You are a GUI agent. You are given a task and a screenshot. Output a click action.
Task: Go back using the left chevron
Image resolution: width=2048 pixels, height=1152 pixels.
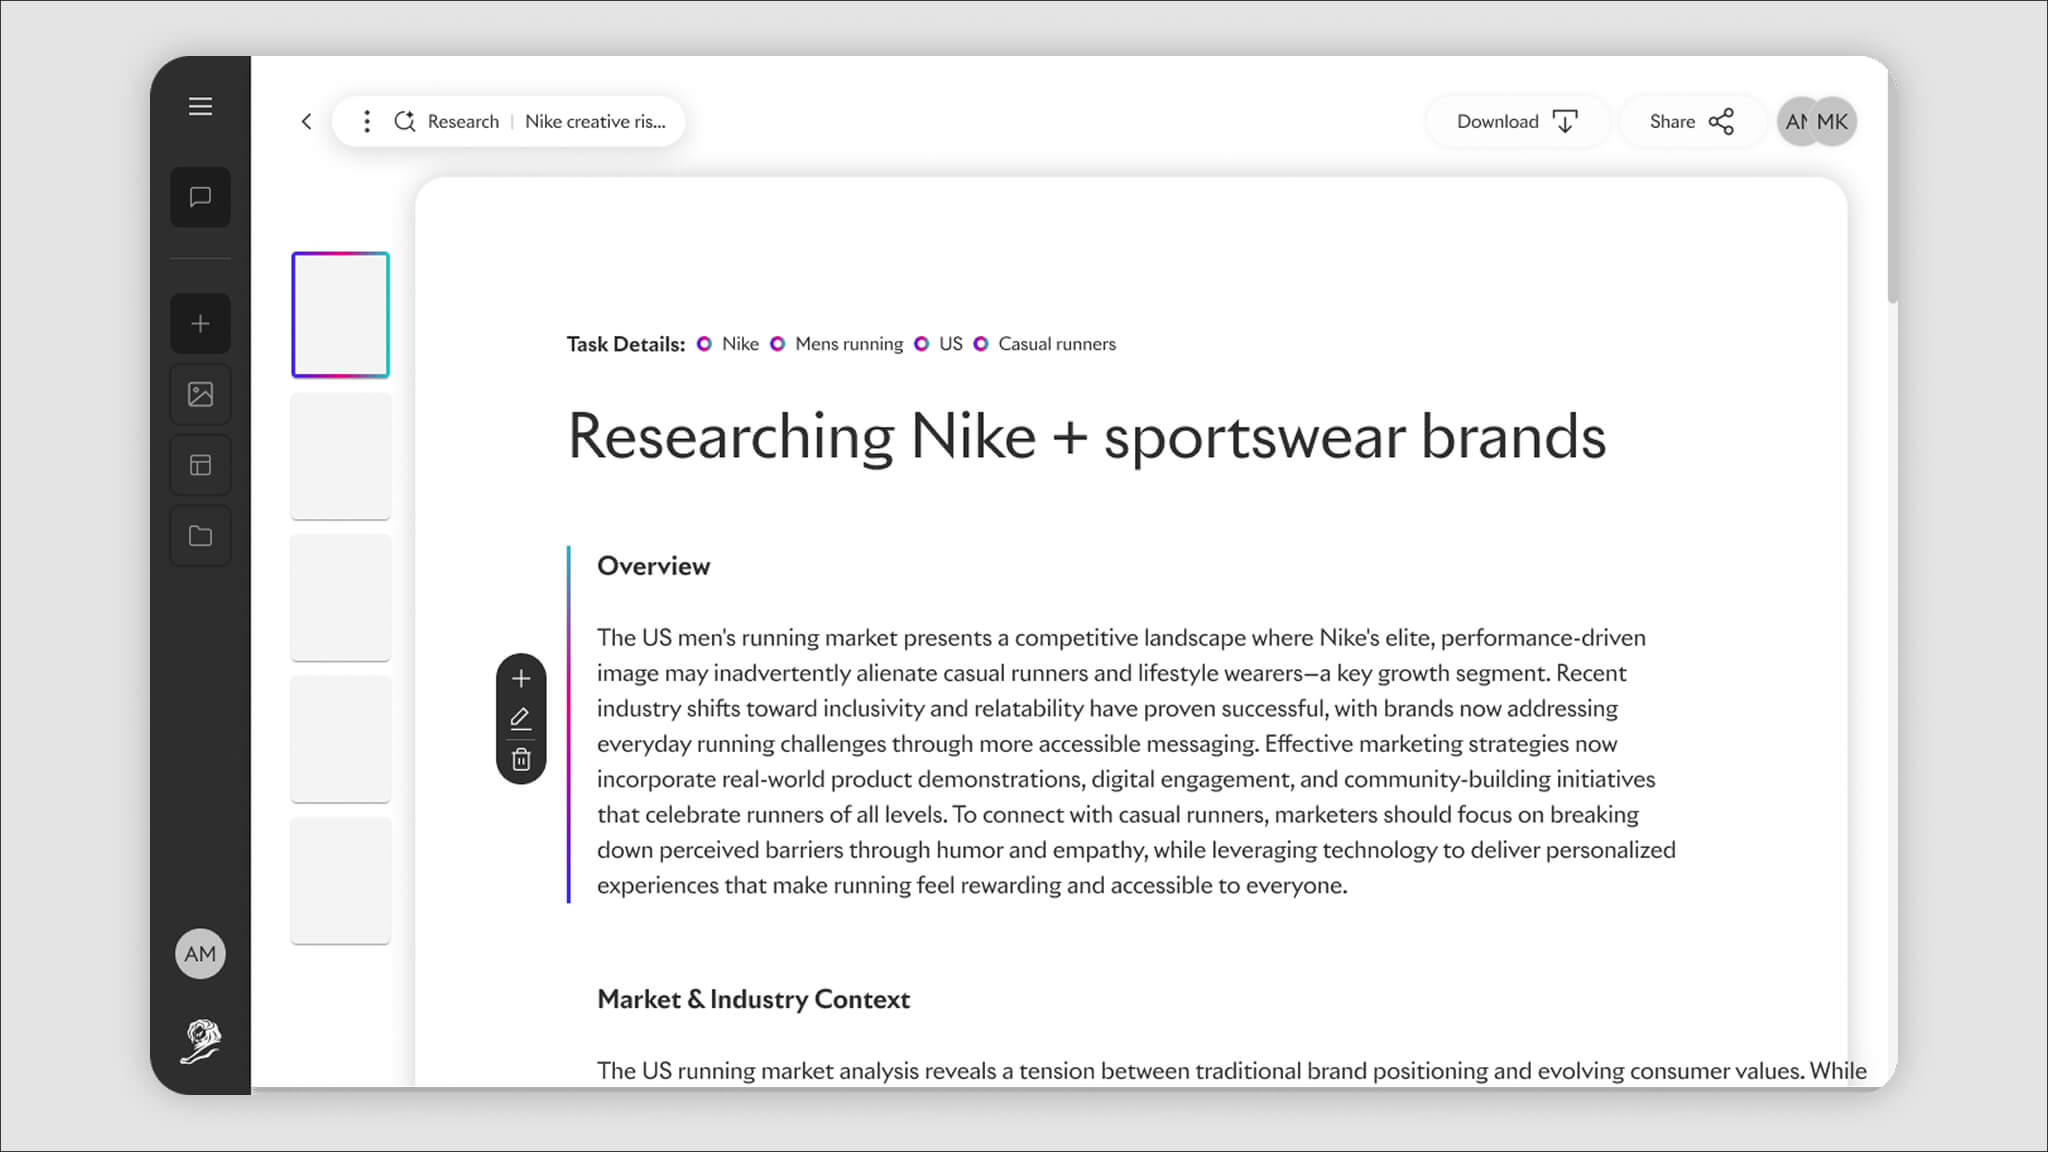click(307, 121)
